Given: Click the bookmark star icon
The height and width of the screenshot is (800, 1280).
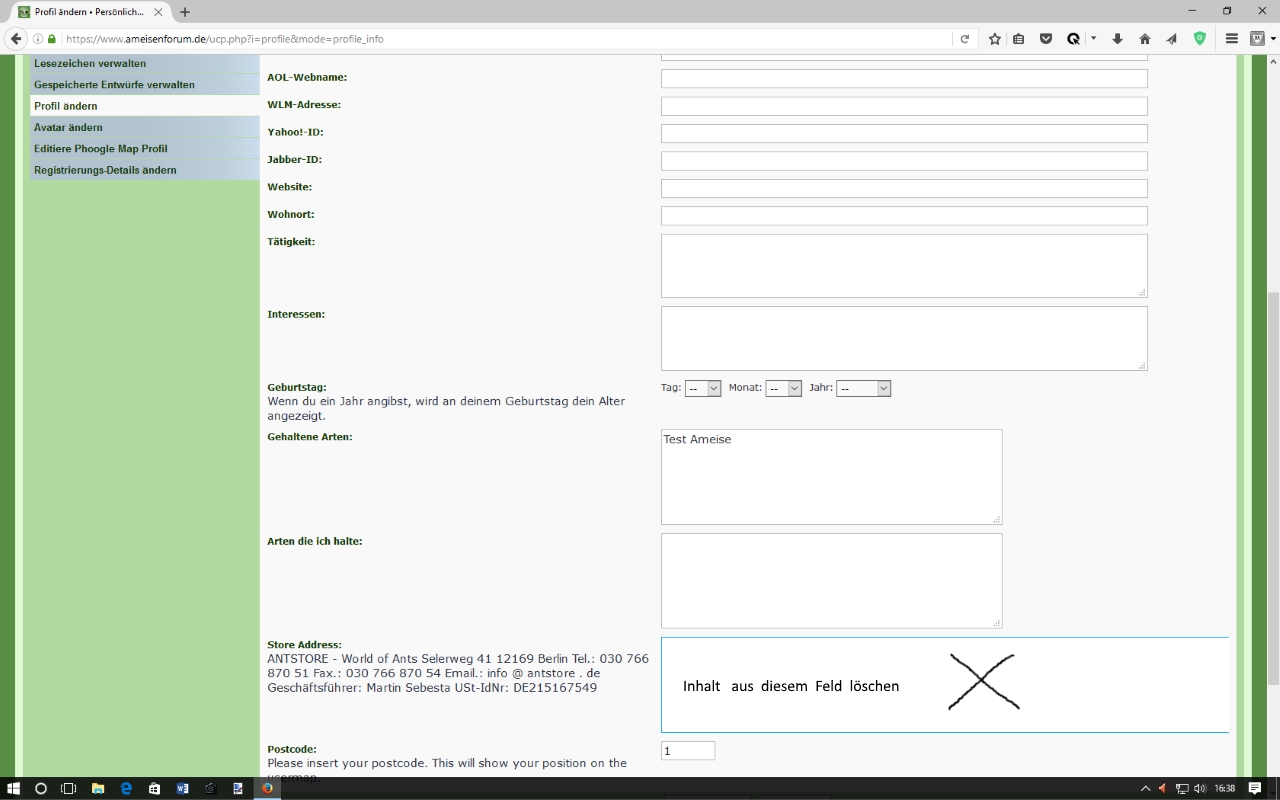Looking at the screenshot, I should [x=994, y=39].
